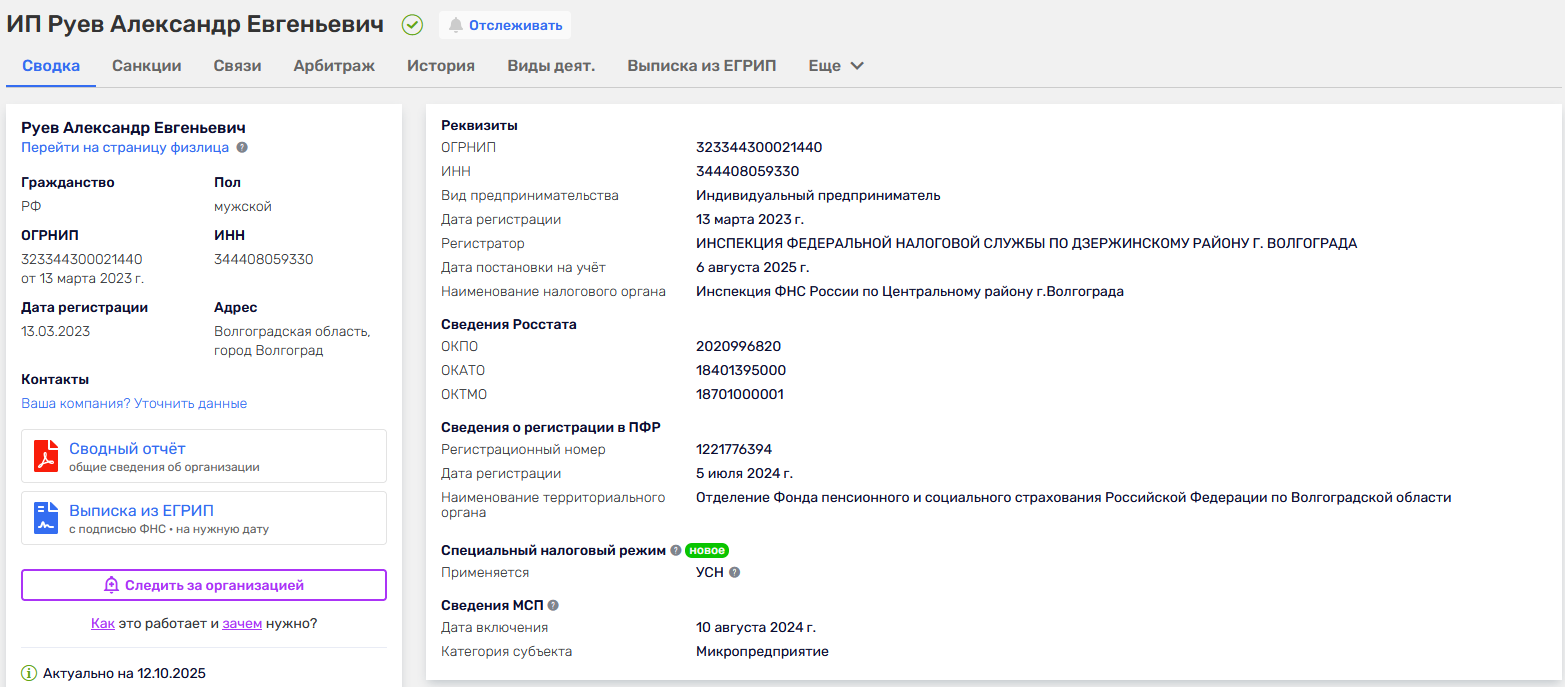Screen dimensions: 1565x687
Task: Click the green verification checkmark icon
Action: (x=412, y=24)
